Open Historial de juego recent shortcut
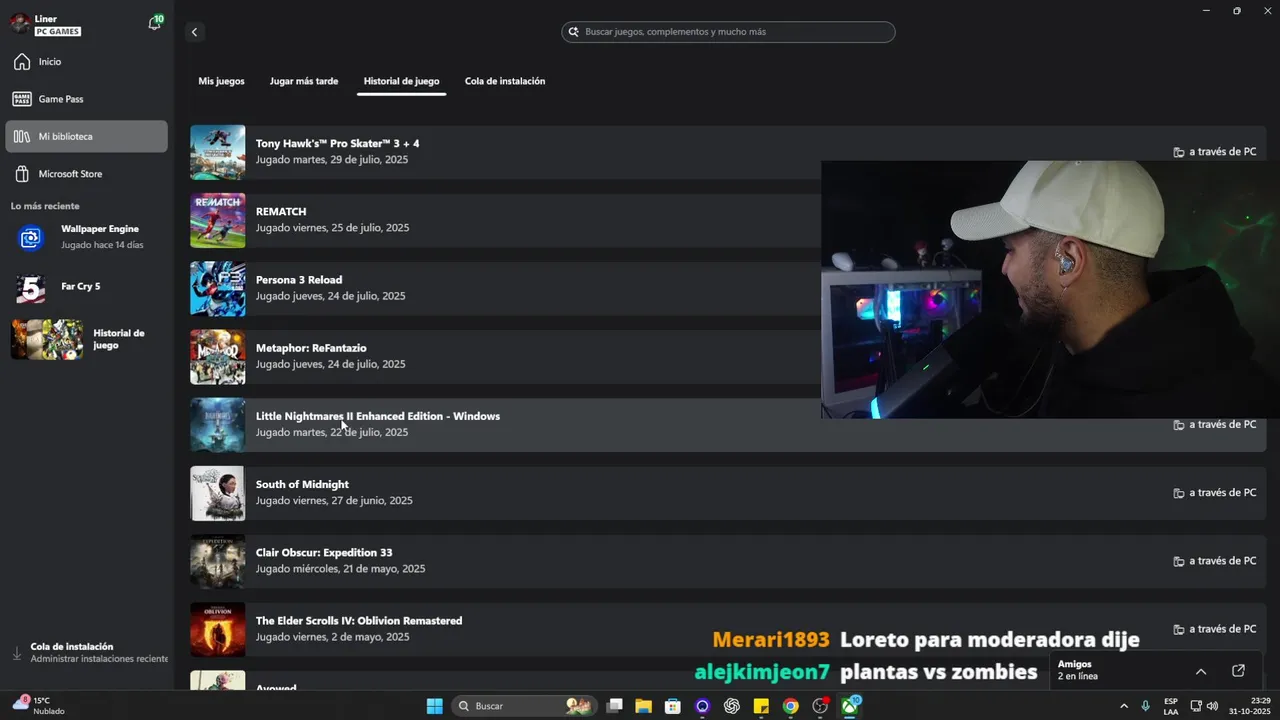Image resolution: width=1280 pixels, height=720 pixels. [x=87, y=339]
